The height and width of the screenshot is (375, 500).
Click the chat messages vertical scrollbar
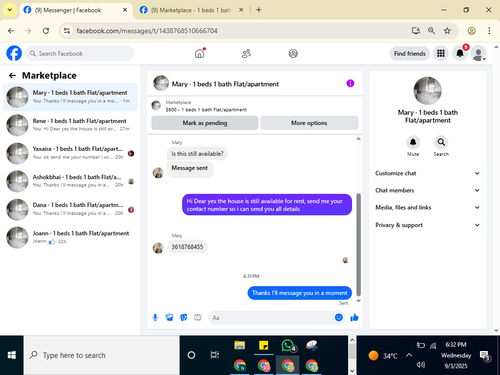click(x=359, y=244)
